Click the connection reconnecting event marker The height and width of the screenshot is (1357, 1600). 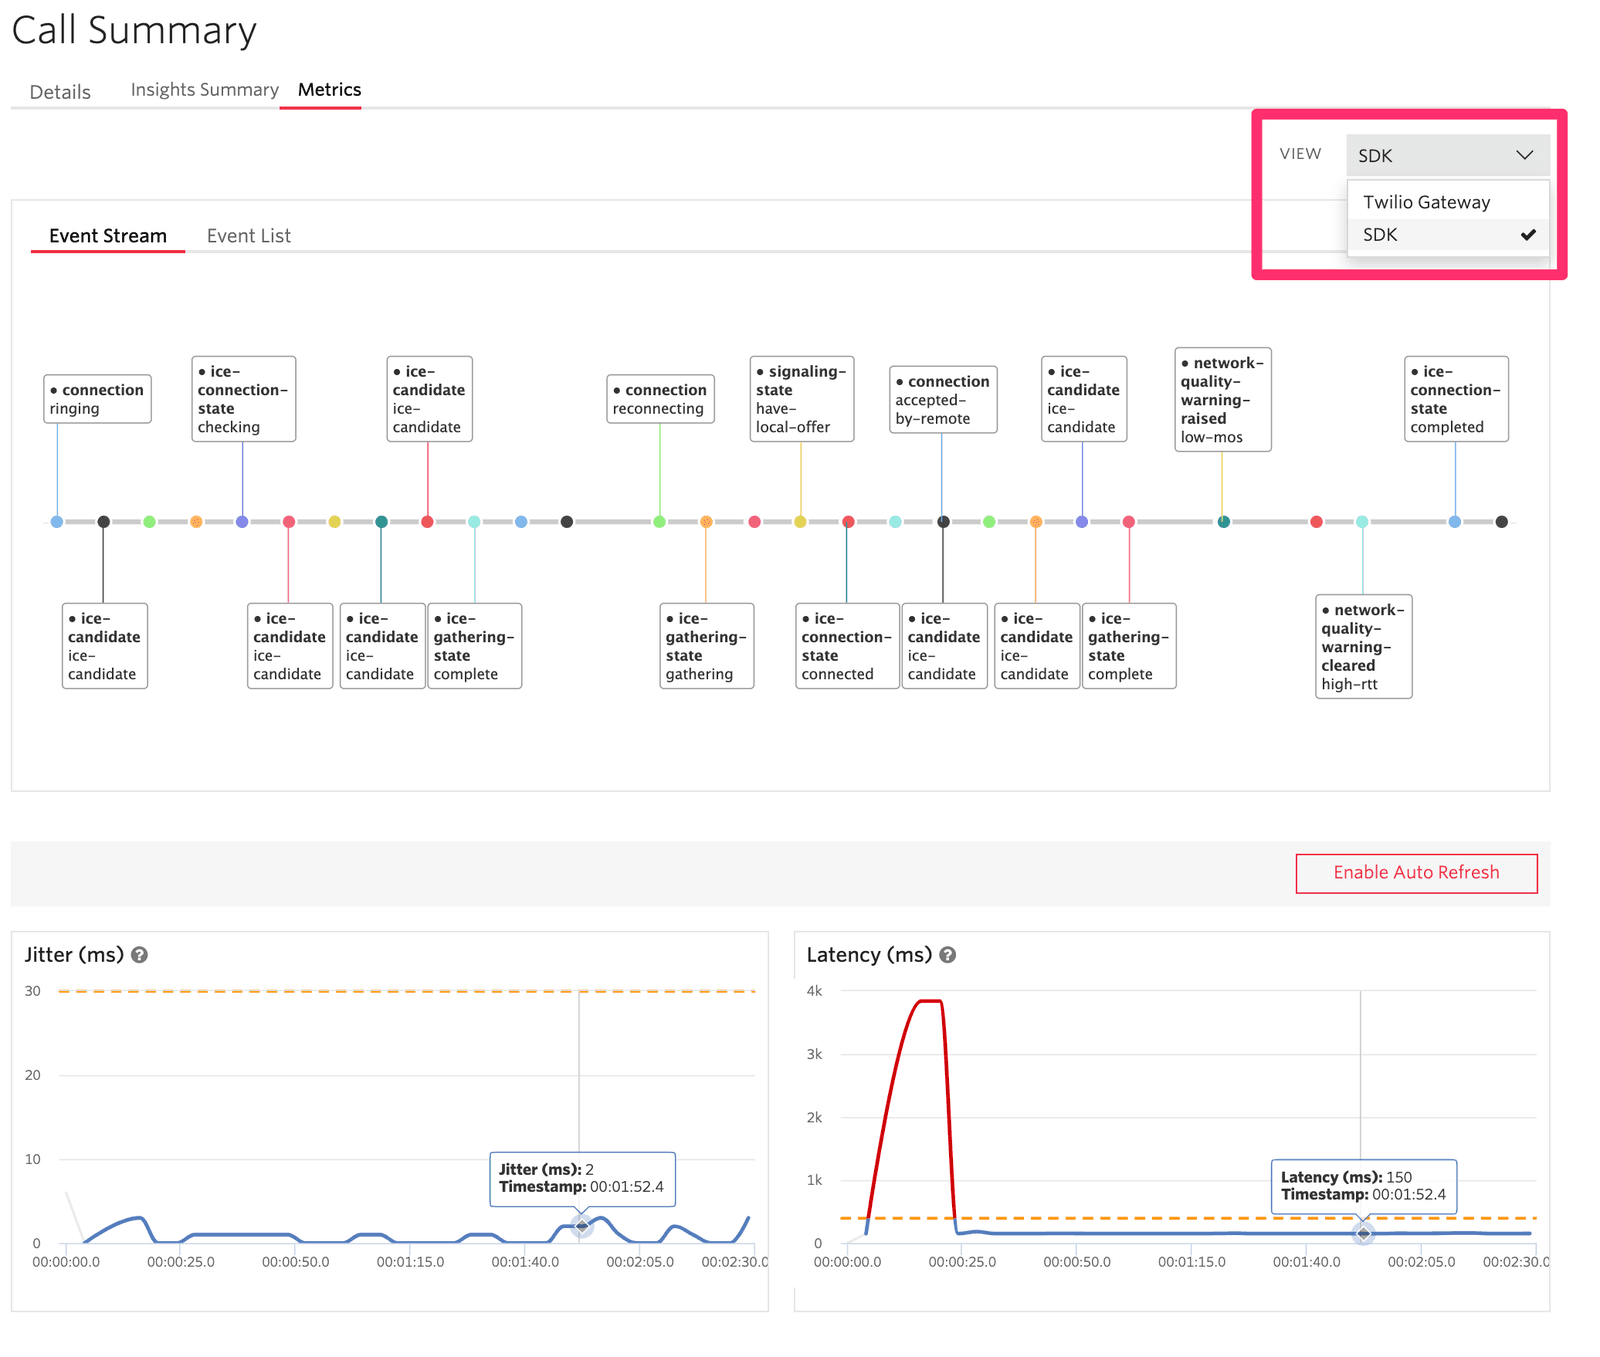coord(660,399)
